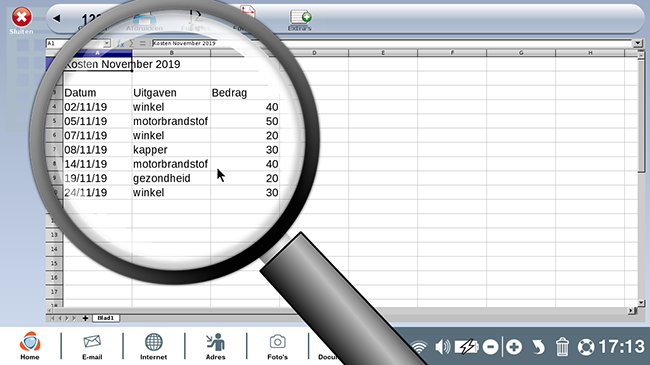
Task: Zoom out with the minus icon
Action: click(x=490, y=347)
